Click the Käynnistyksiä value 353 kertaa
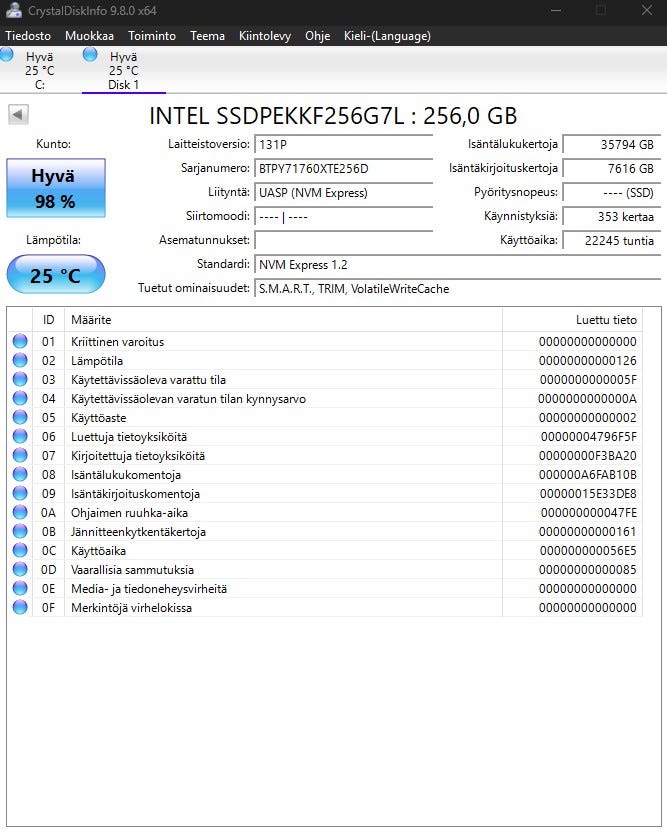The height and width of the screenshot is (833, 667). tap(612, 217)
